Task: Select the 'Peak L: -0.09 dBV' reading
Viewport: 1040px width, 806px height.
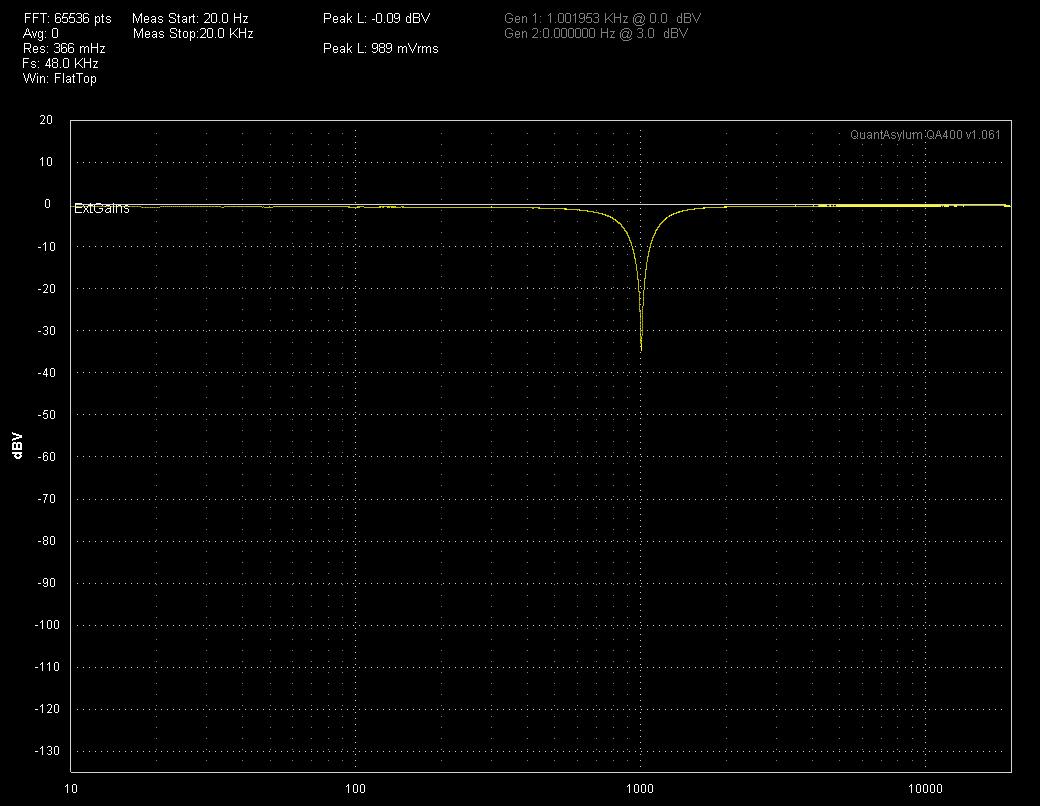Action: 377,19
